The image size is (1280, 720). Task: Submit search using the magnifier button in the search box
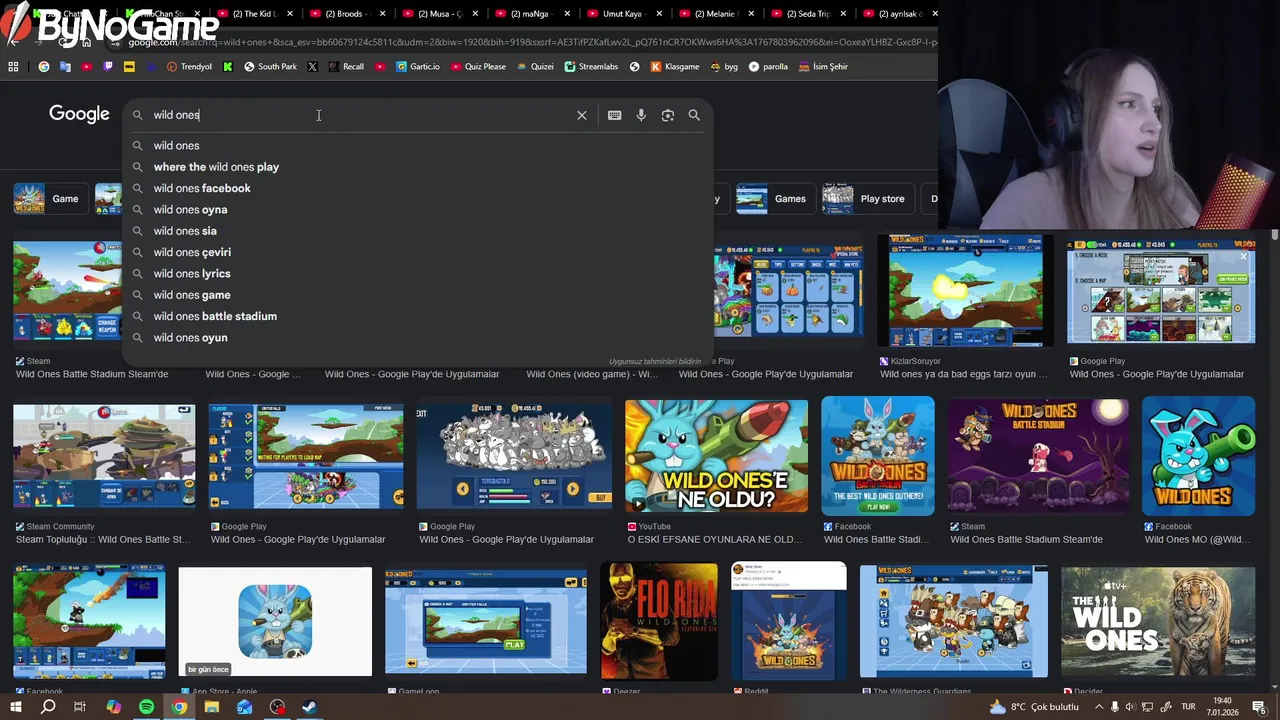(x=694, y=115)
